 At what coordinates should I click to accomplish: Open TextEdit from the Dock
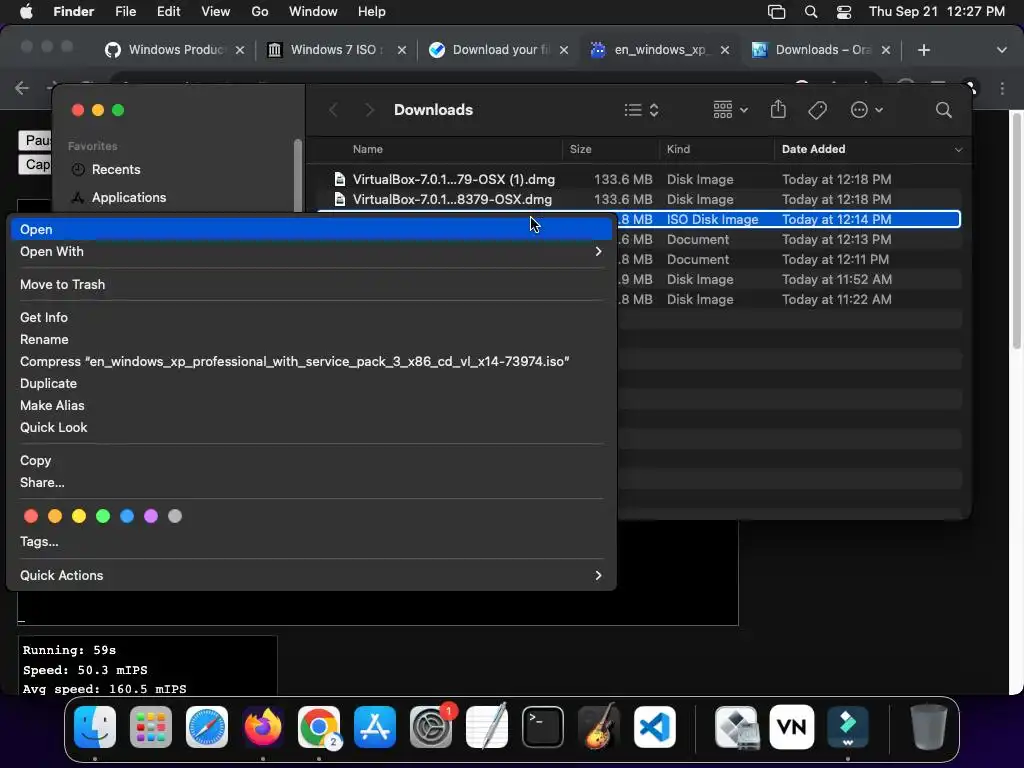[x=487, y=727]
